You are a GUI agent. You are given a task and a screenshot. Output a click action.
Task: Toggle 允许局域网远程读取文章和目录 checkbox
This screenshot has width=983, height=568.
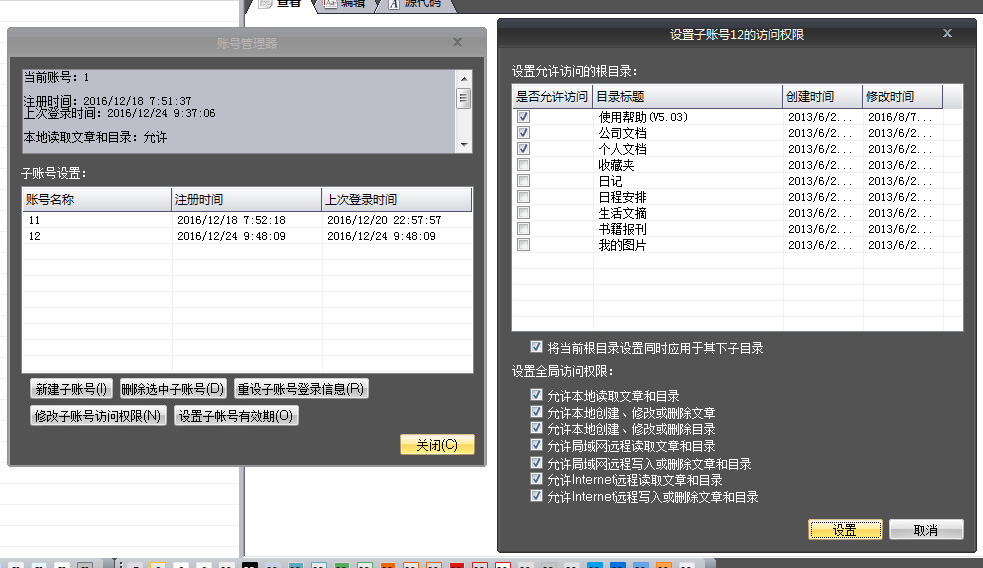pyautogui.click(x=537, y=445)
